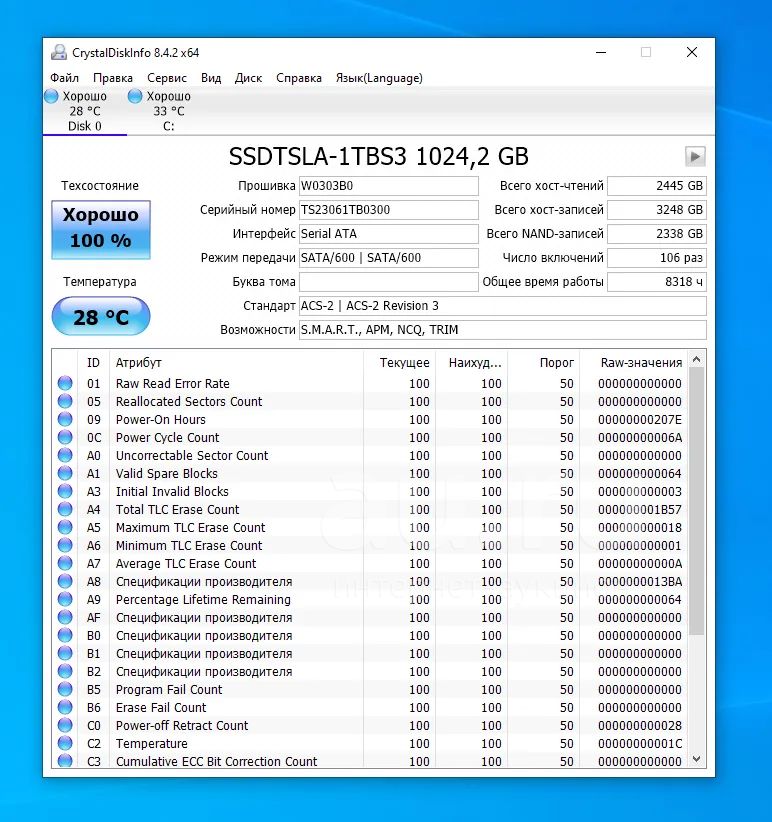The image size is (772, 822).
Task: Click the Прошивка firmware field W0303B0
Action: click(x=388, y=186)
